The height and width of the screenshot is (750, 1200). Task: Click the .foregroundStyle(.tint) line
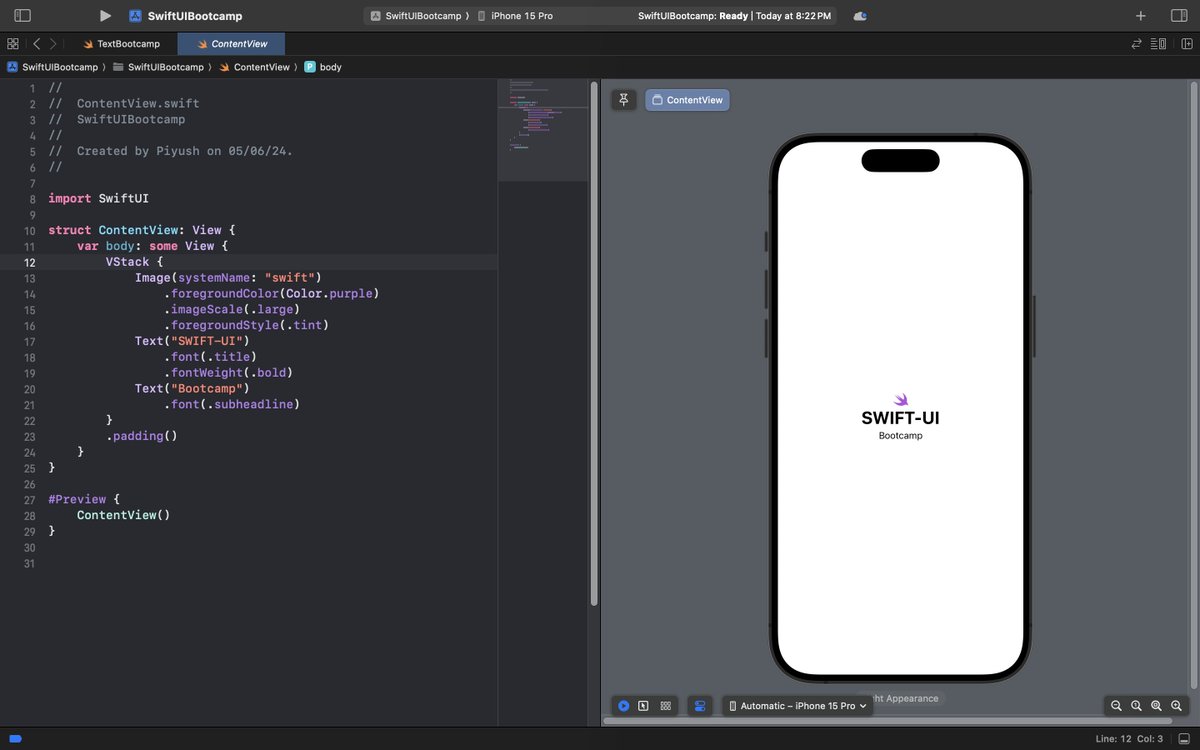[247, 325]
